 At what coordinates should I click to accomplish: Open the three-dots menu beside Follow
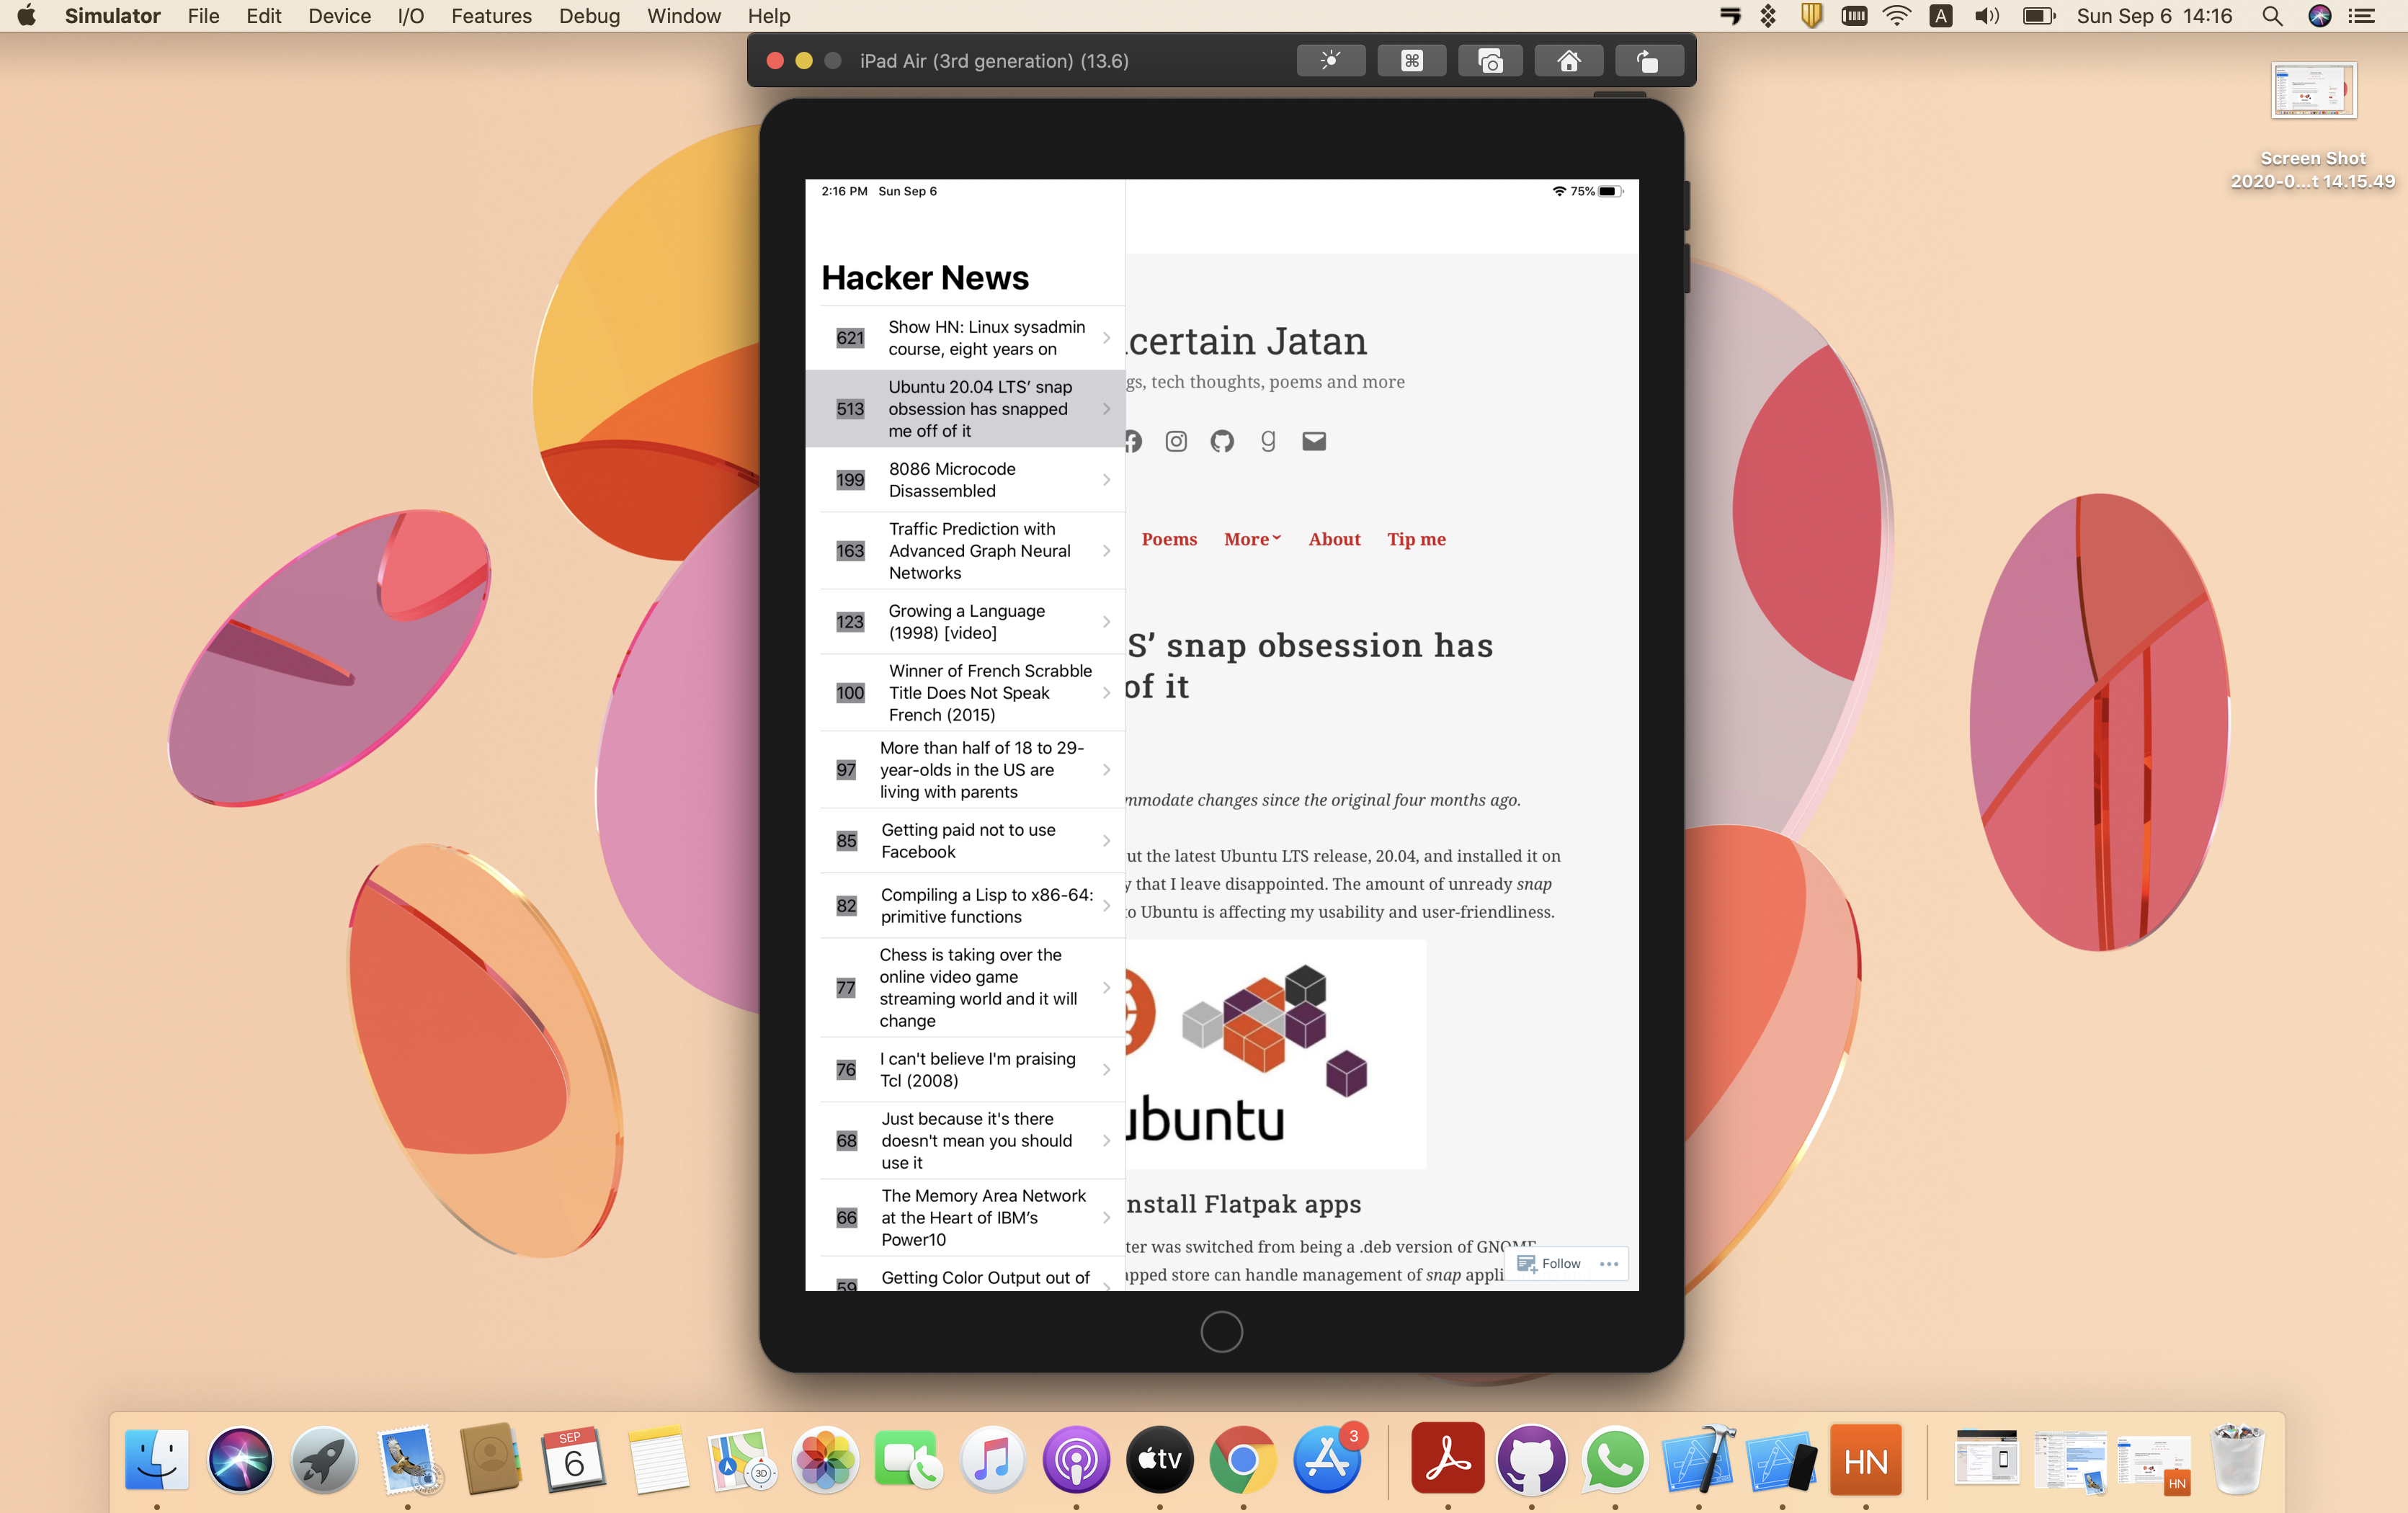1609,1264
